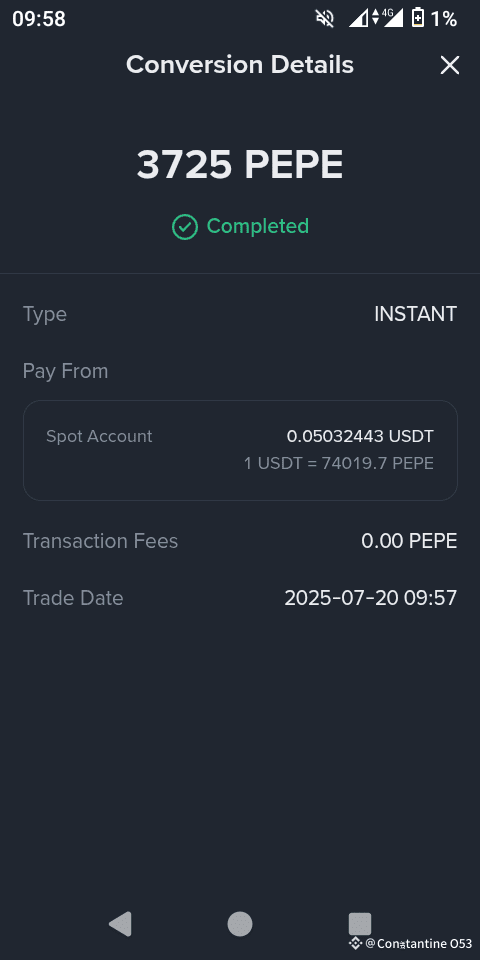480x960 pixels.
Task: Tap the green Completed checkmark icon
Action: (x=184, y=227)
